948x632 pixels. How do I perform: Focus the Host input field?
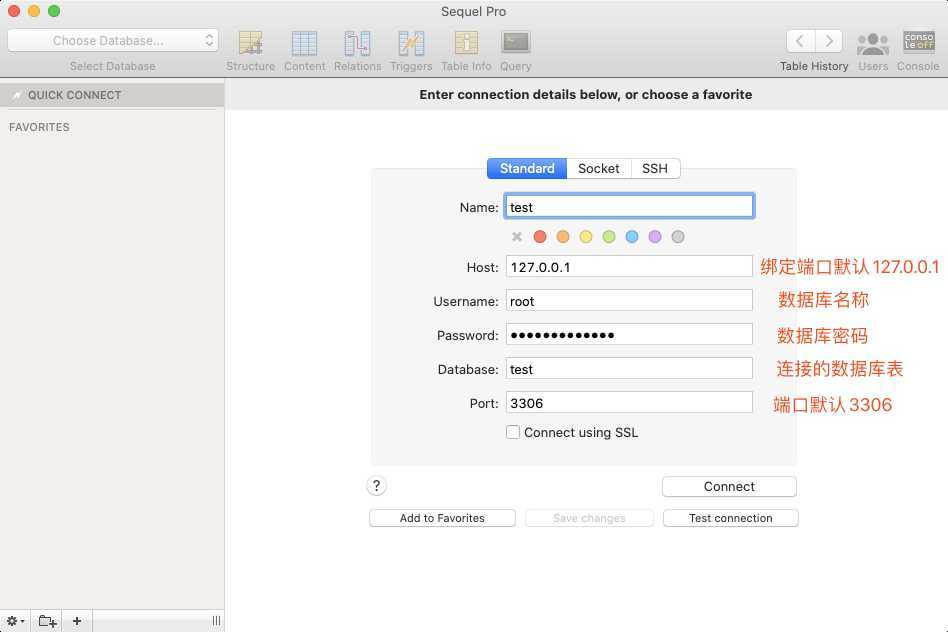[x=629, y=267]
